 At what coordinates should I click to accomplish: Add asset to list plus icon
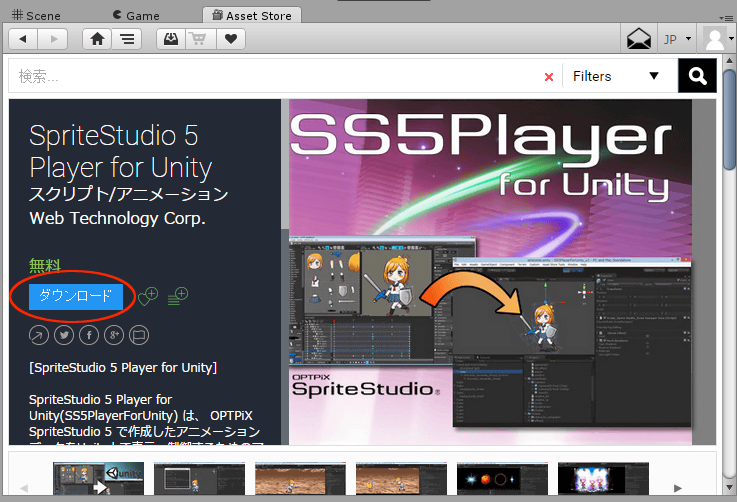178,296
